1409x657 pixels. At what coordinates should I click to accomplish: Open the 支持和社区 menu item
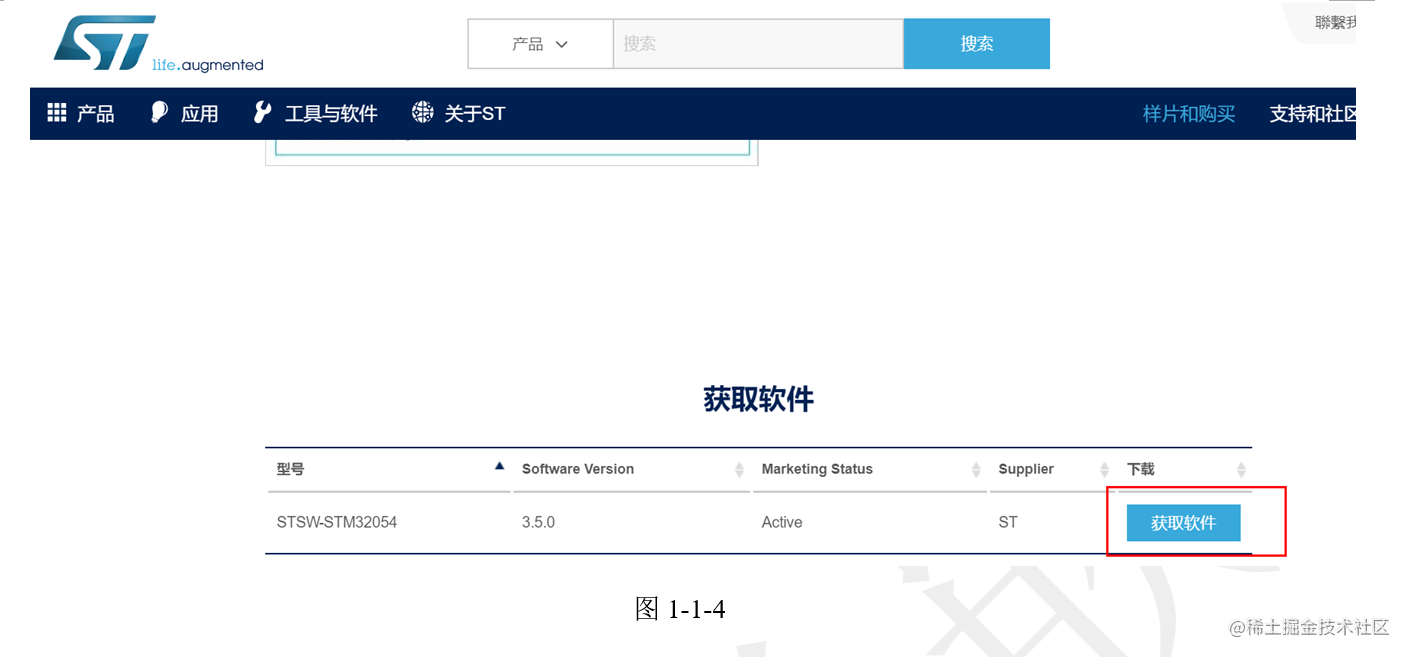(1313, 114)
